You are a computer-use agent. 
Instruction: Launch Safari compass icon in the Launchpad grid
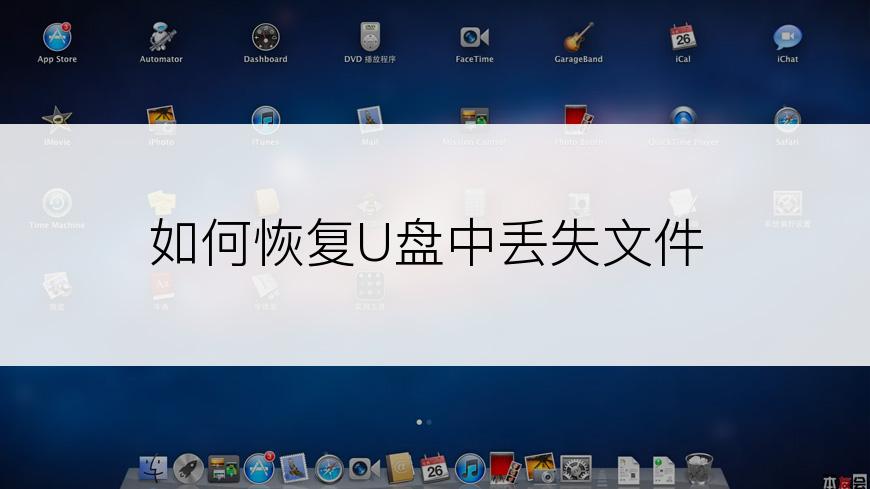point(787,120)
